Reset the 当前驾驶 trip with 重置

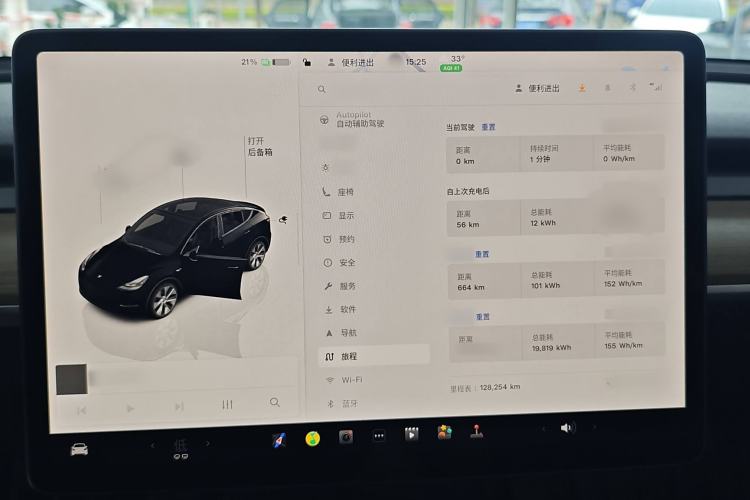pyautogui.click(x=488, y=127)
